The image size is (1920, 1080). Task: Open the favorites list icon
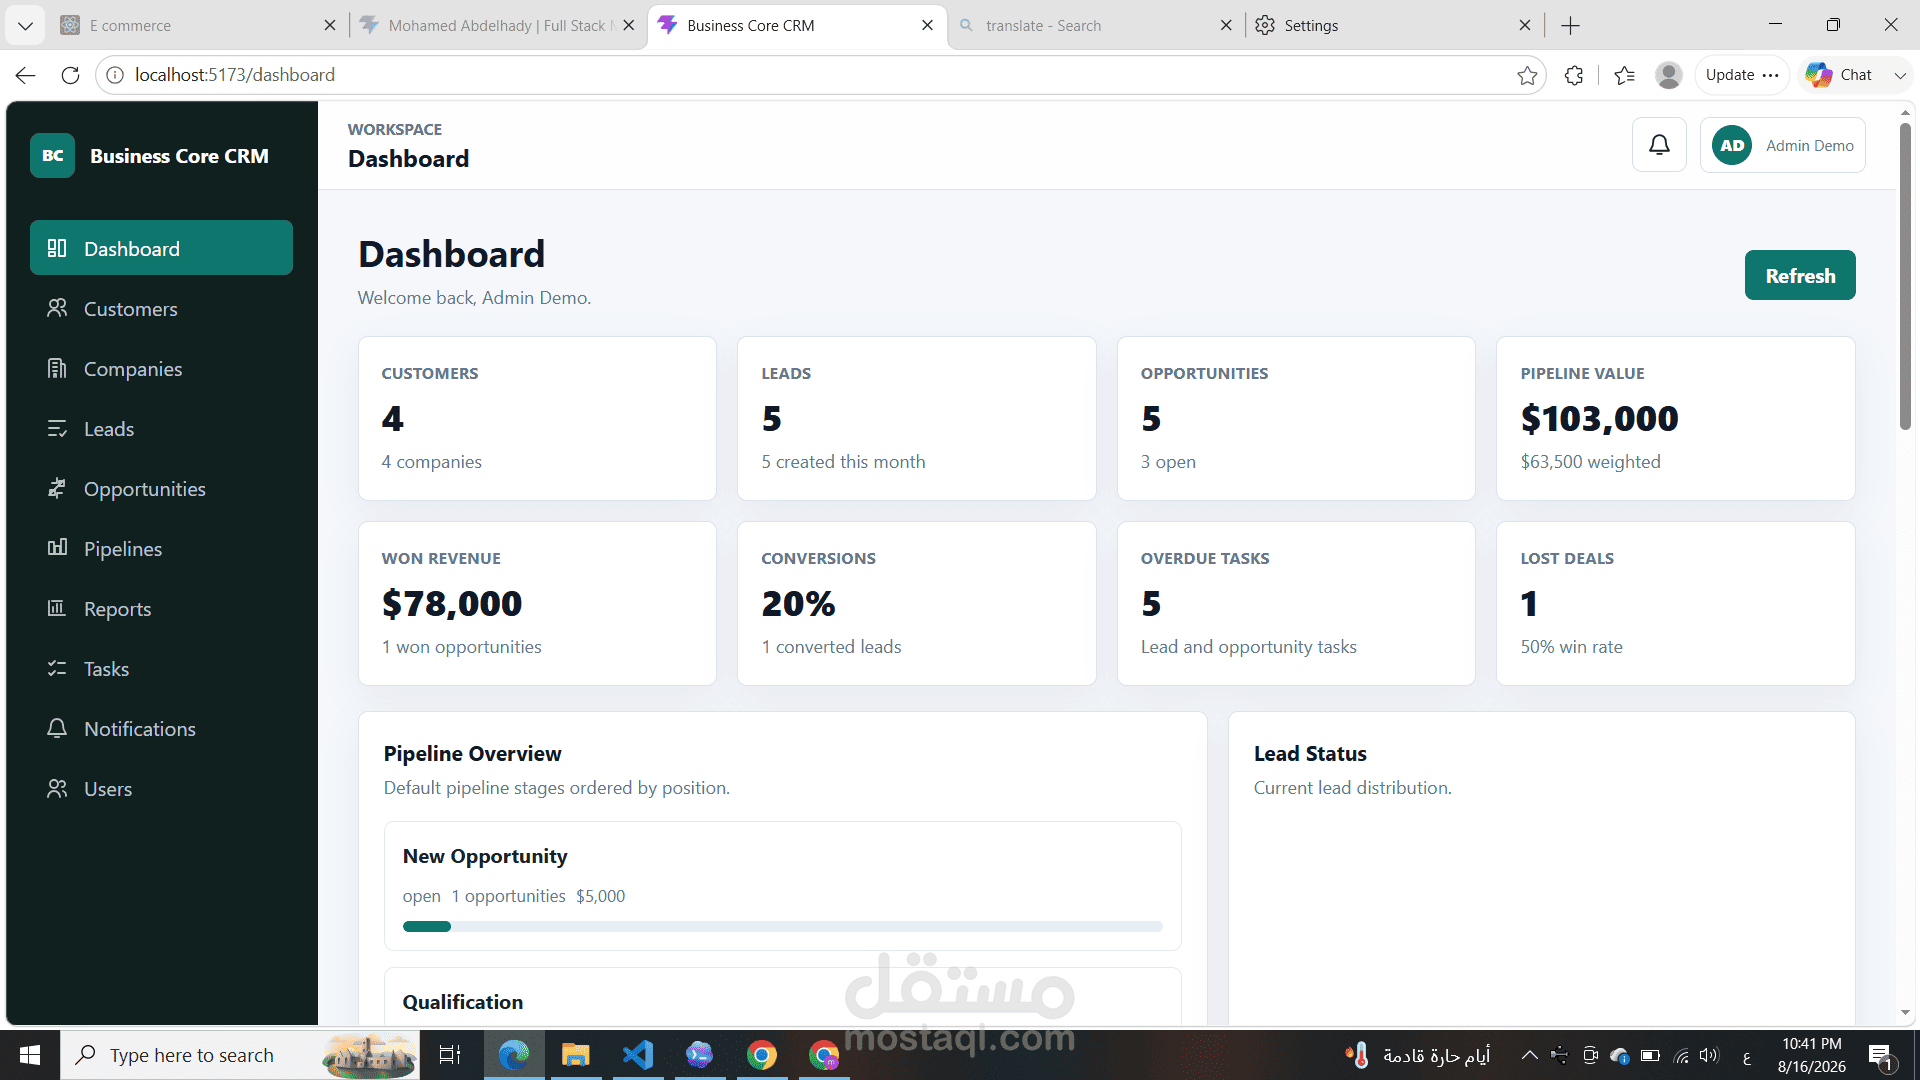pos(1624,75)
